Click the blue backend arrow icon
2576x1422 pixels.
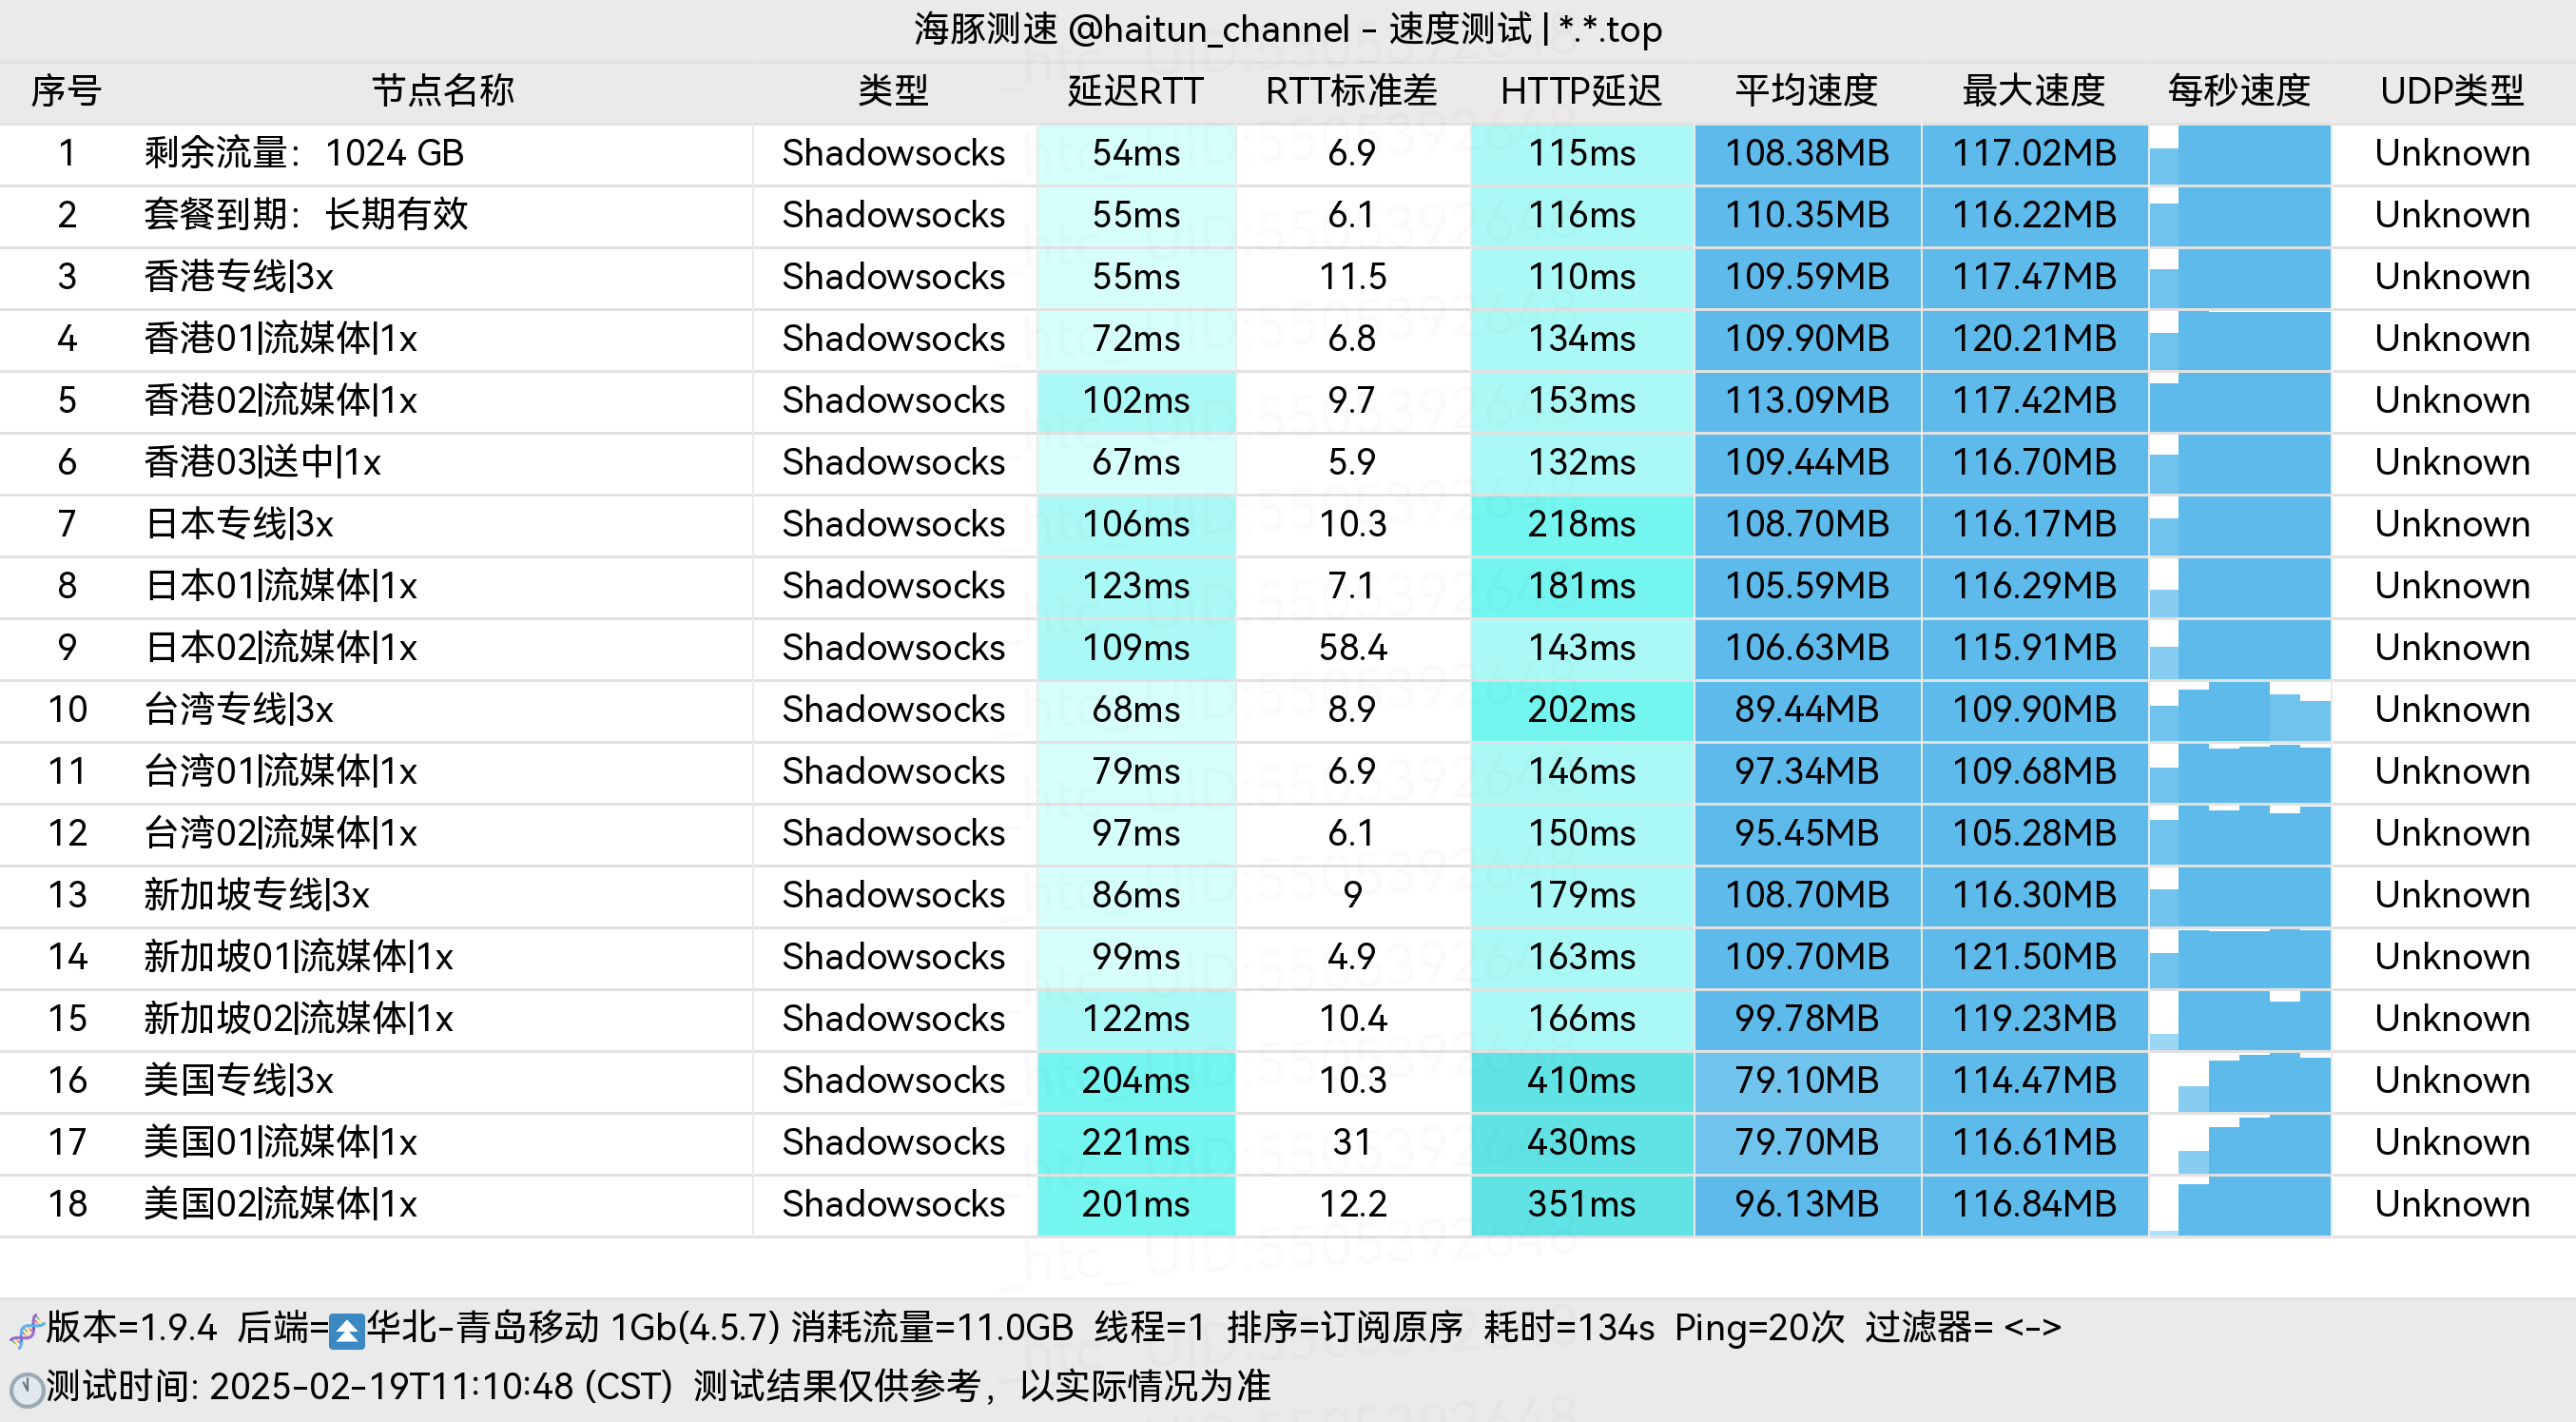coord(347,1331)
